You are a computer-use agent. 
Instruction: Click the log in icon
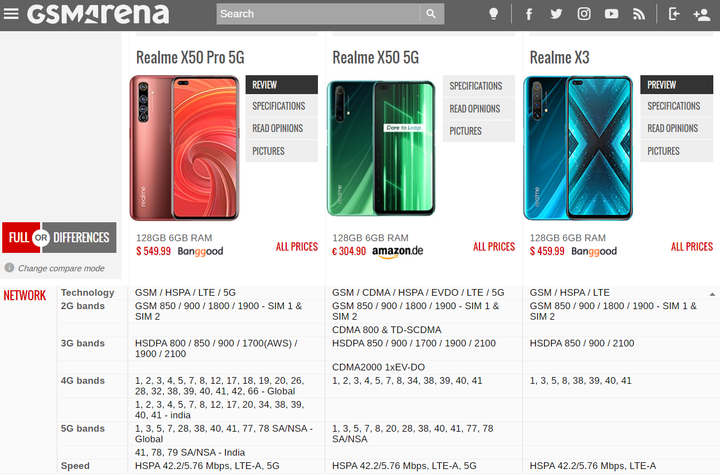(674, 14)
